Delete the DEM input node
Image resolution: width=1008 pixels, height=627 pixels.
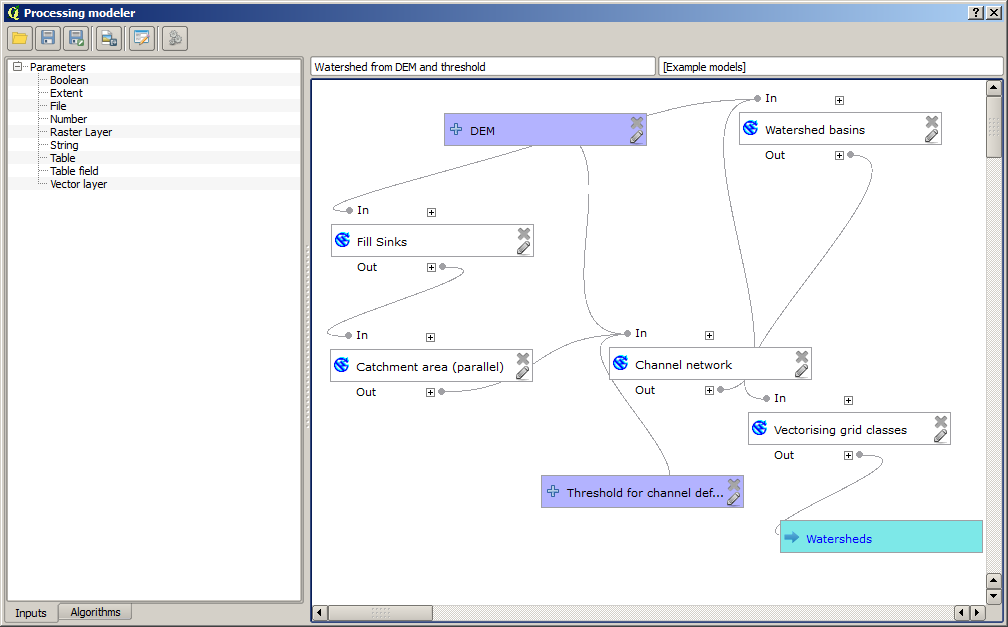pyautogui.click(x=636, y=122)
